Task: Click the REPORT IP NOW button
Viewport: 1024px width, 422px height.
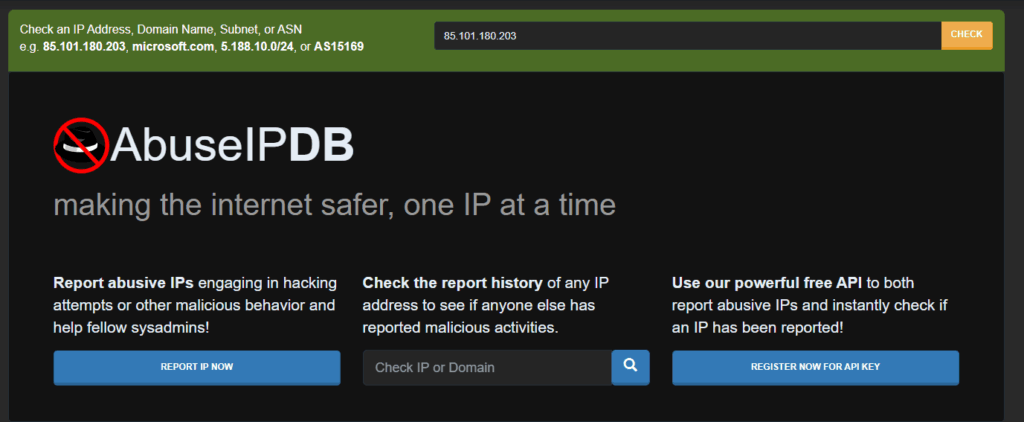Action: click(x=196, y=367)
